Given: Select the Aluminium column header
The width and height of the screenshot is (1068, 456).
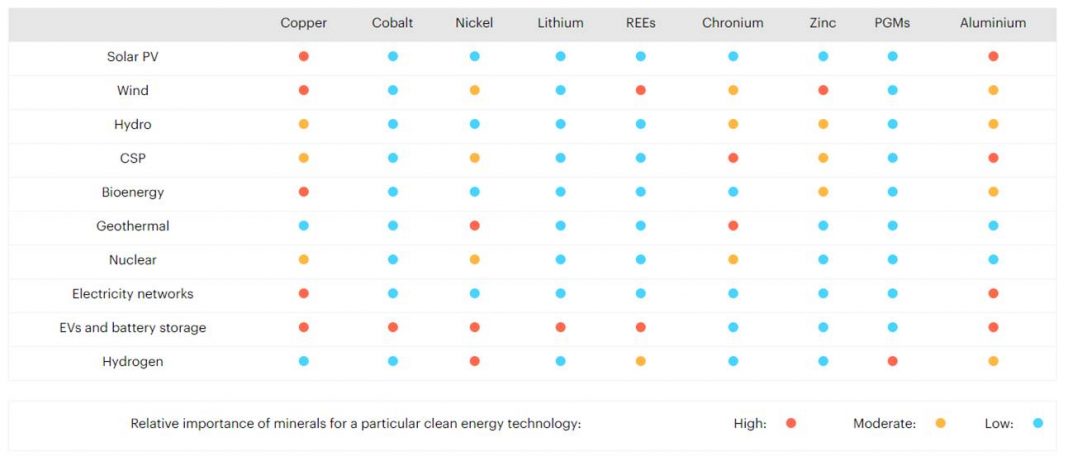Looking at the screenshot, I should point(993,23).
